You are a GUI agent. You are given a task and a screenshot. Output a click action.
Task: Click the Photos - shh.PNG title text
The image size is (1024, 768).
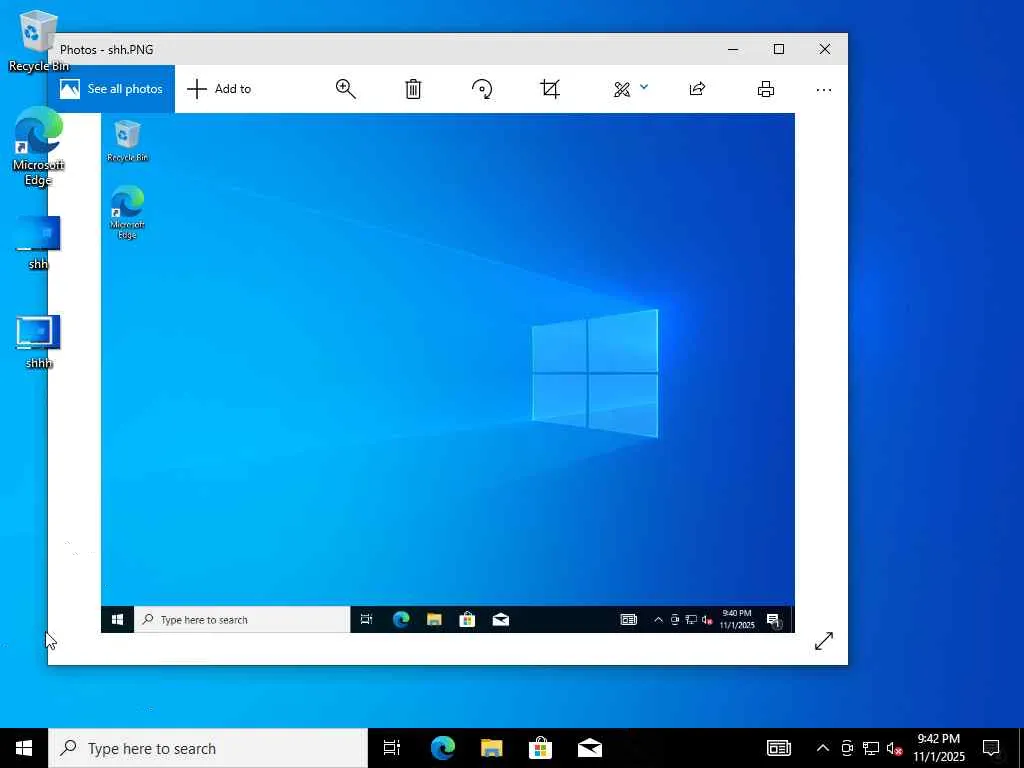(x=106, y=50)
